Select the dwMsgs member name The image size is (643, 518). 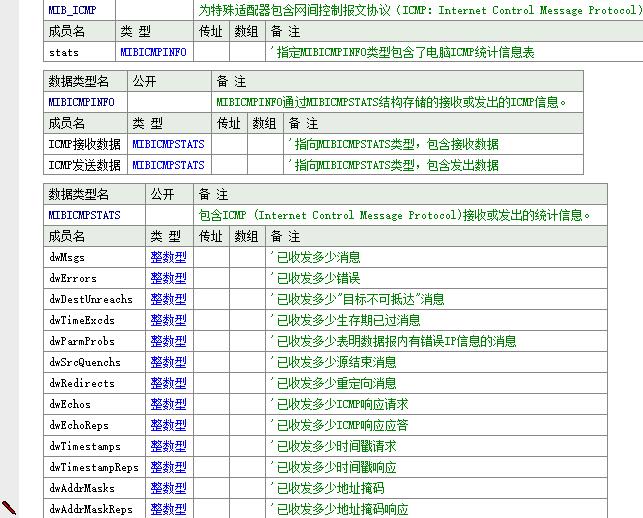(x=67, y=258)
